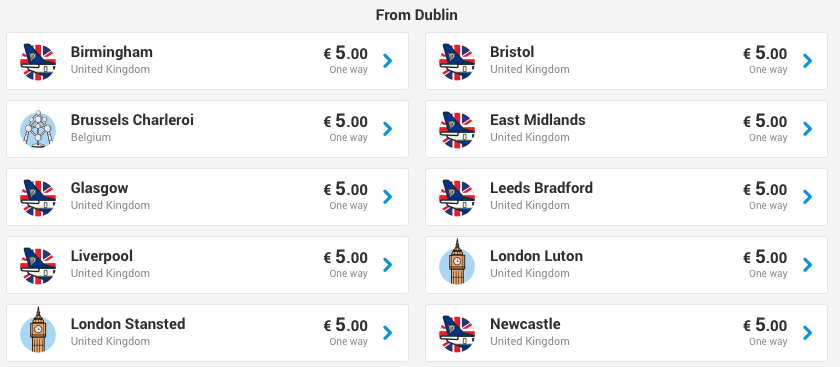Click the Birmingham Union Jack plane icon
This screenshot has height=367, width=840.
tap(38, 61)
